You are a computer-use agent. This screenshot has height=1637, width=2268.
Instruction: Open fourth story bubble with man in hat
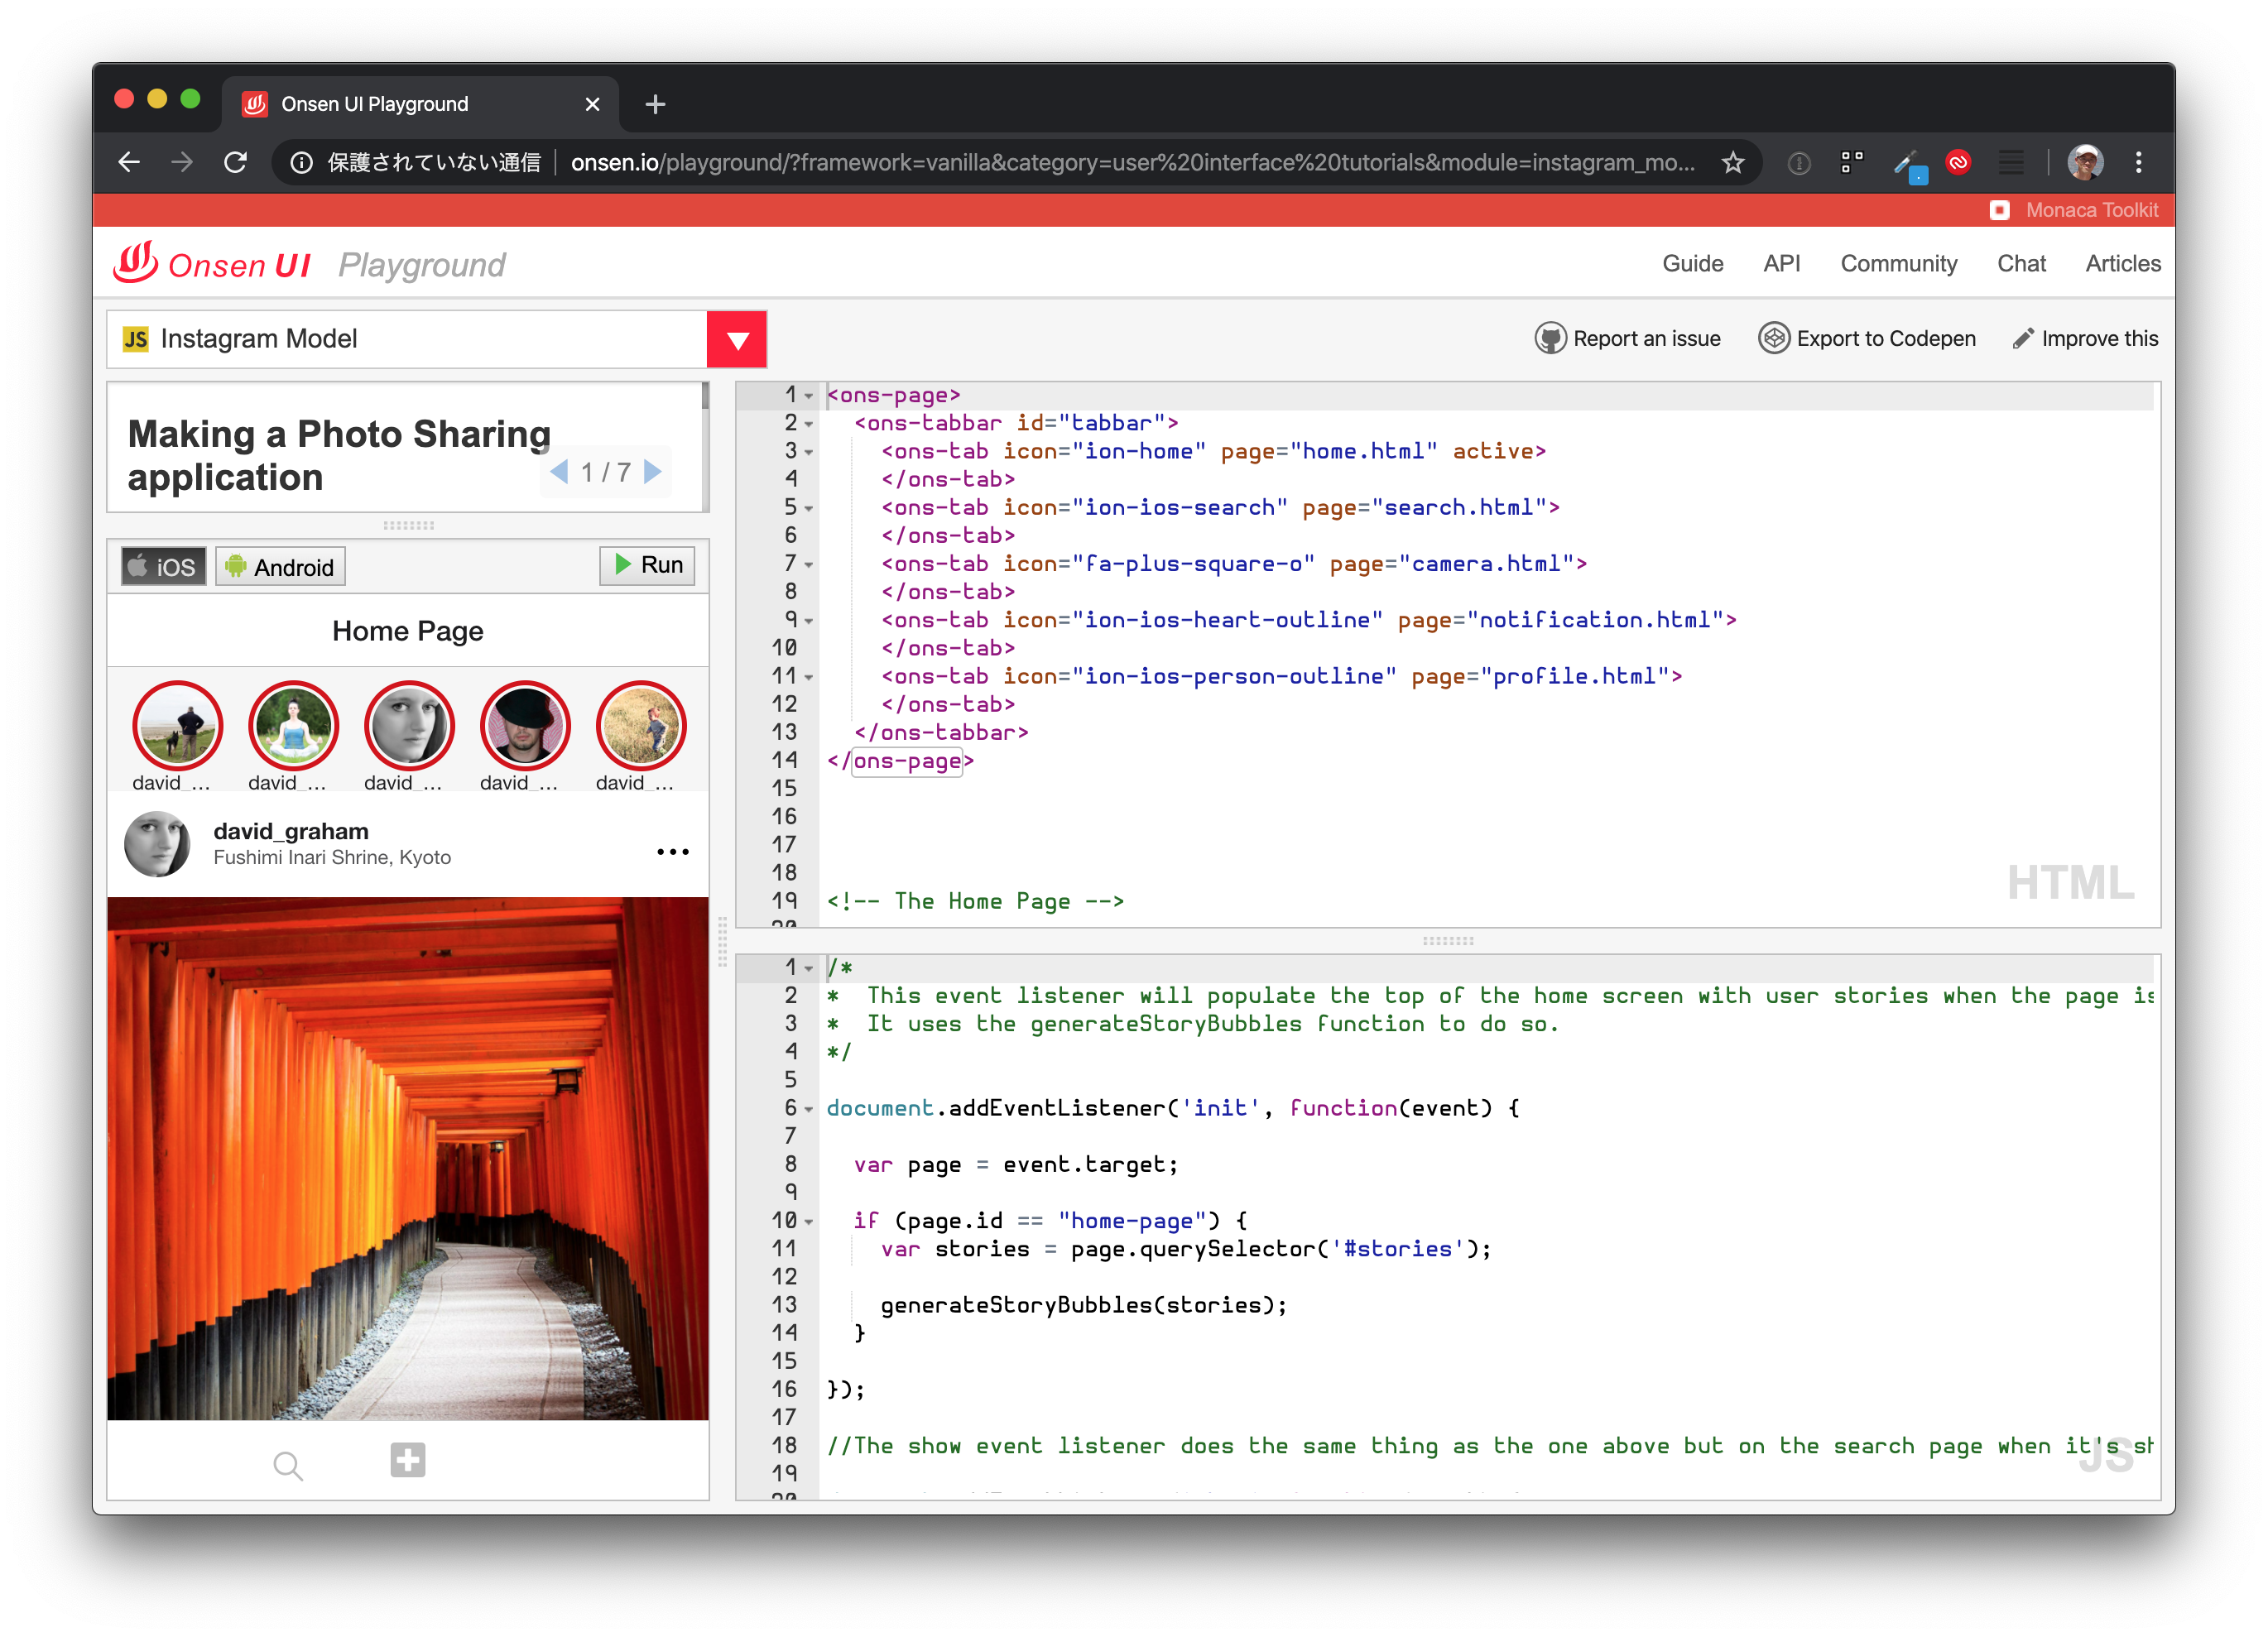(x=525, y=726)
